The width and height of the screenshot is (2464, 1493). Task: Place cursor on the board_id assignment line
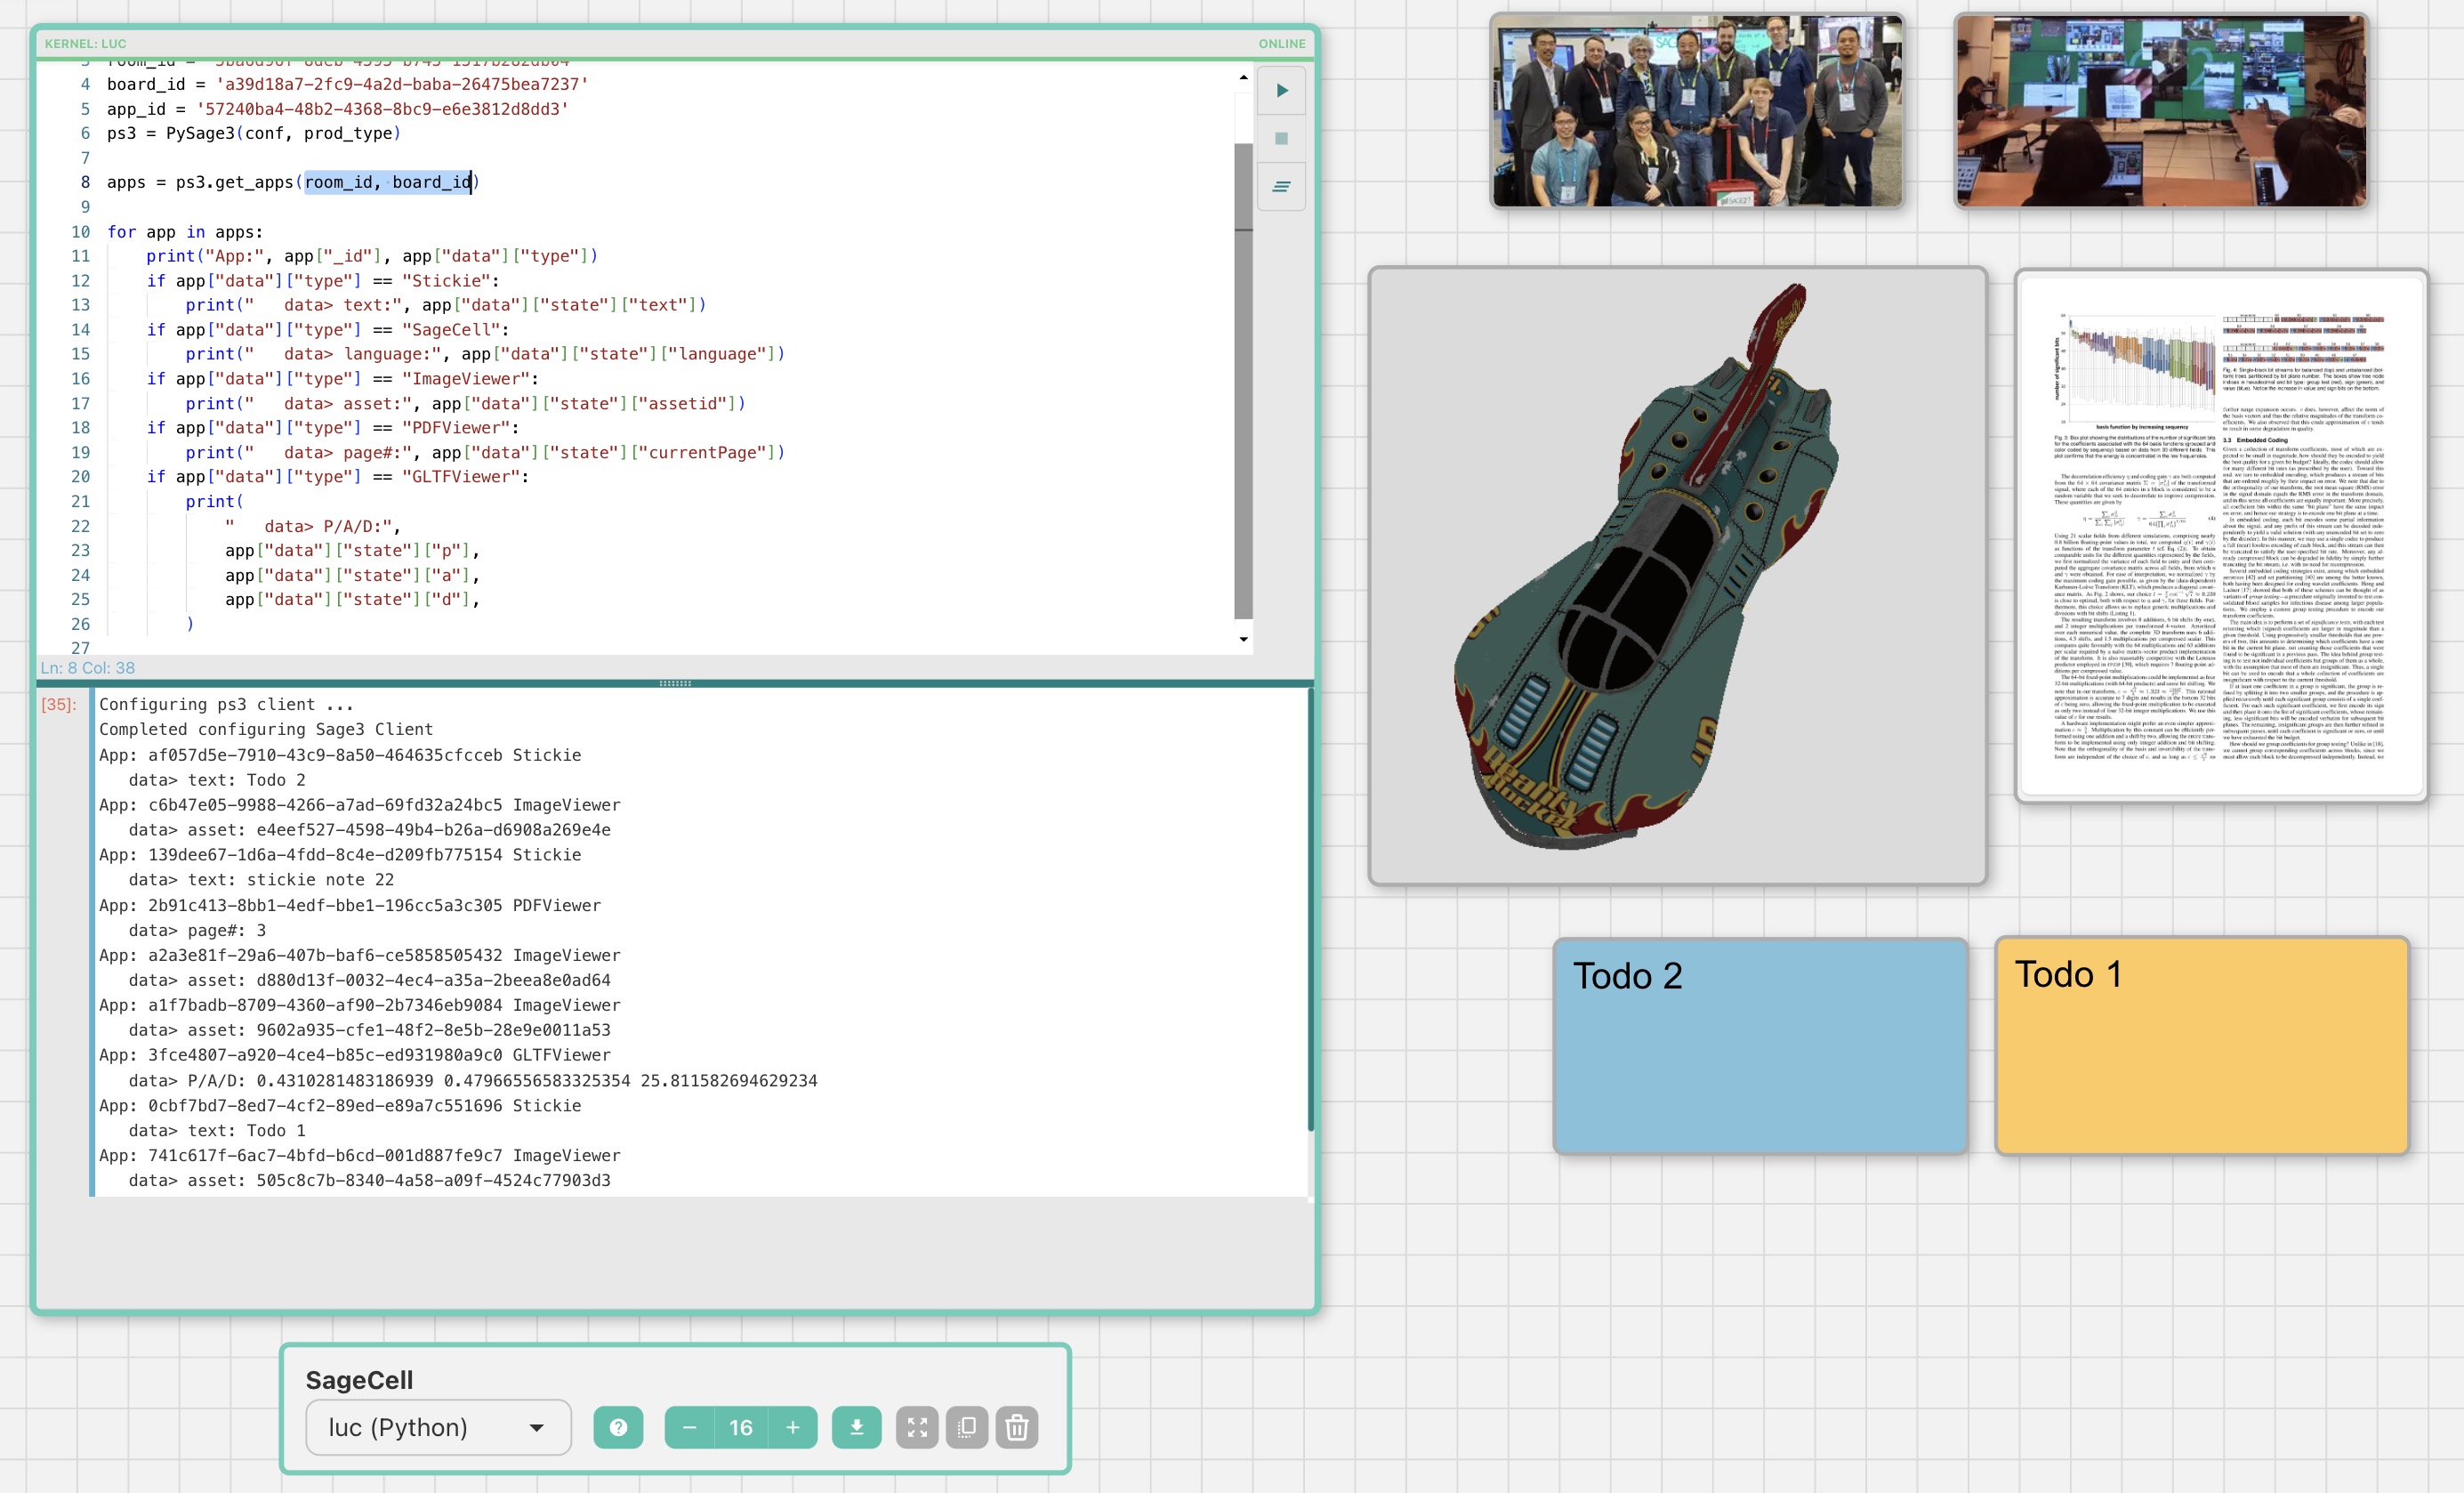(347, 84)
